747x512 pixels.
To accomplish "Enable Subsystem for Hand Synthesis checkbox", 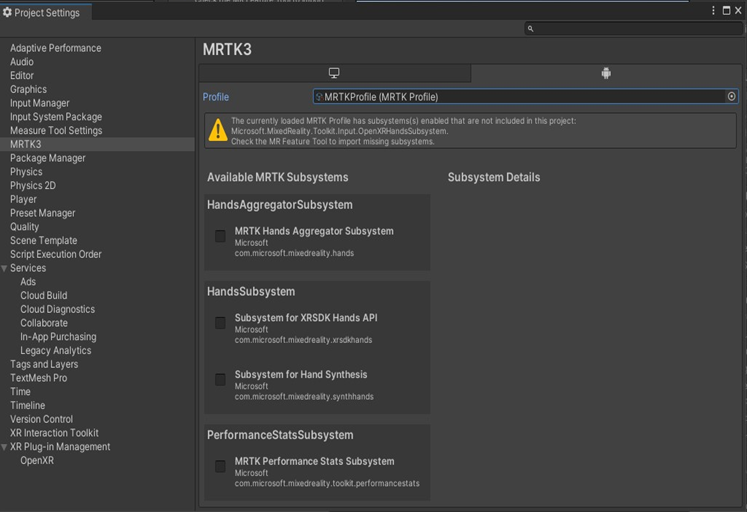I will [220, 380].
